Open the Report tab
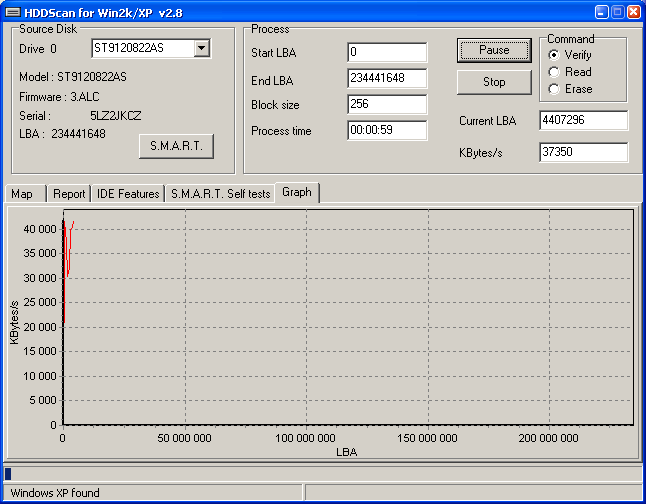The image size is (646, 504). pyautogui.click(x=69, y=194)
